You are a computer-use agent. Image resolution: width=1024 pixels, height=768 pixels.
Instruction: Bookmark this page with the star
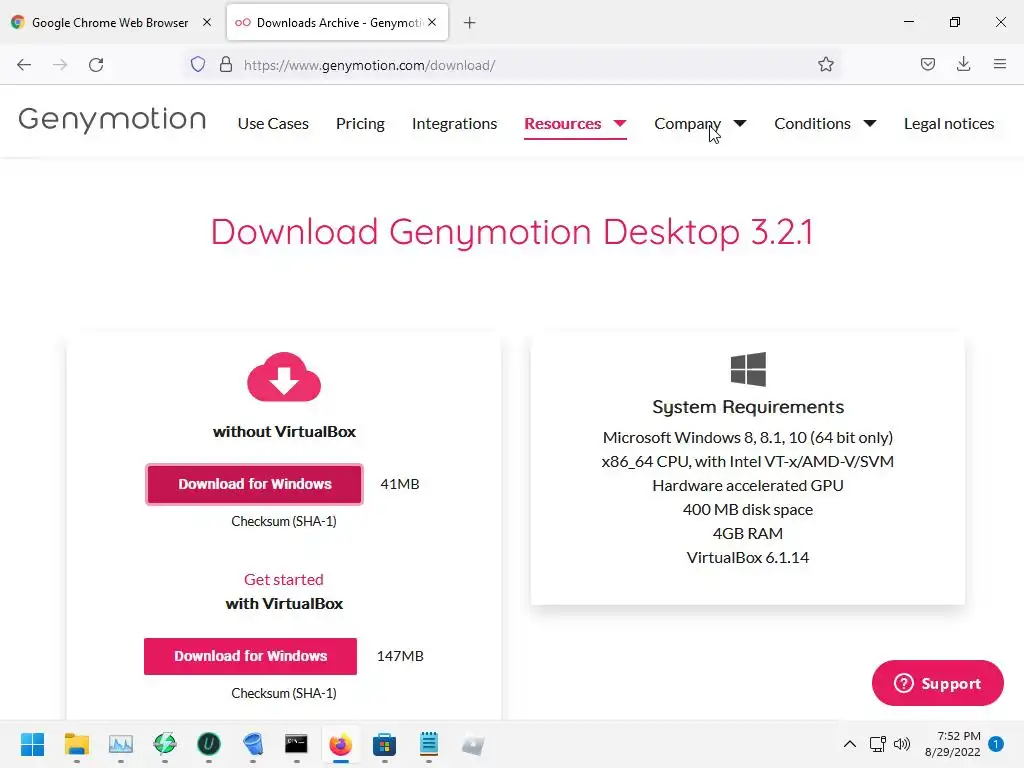[x=825, y=64]
